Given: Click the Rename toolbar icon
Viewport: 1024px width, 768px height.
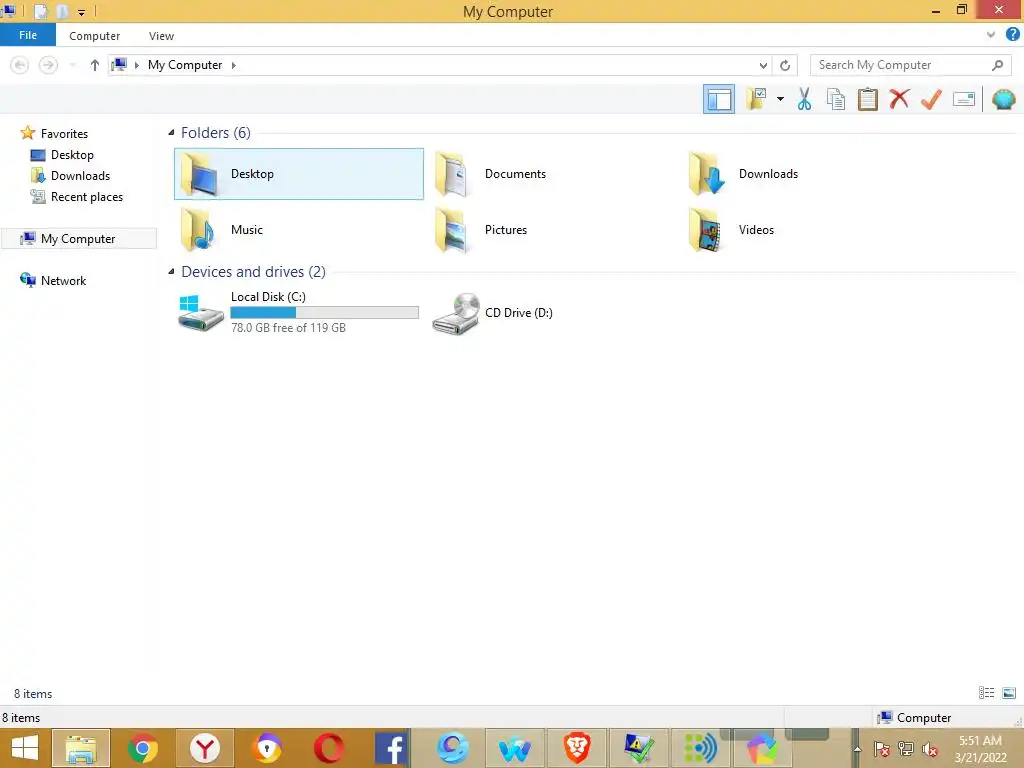Looking at the screenshot, I should [x=963, y=99].
